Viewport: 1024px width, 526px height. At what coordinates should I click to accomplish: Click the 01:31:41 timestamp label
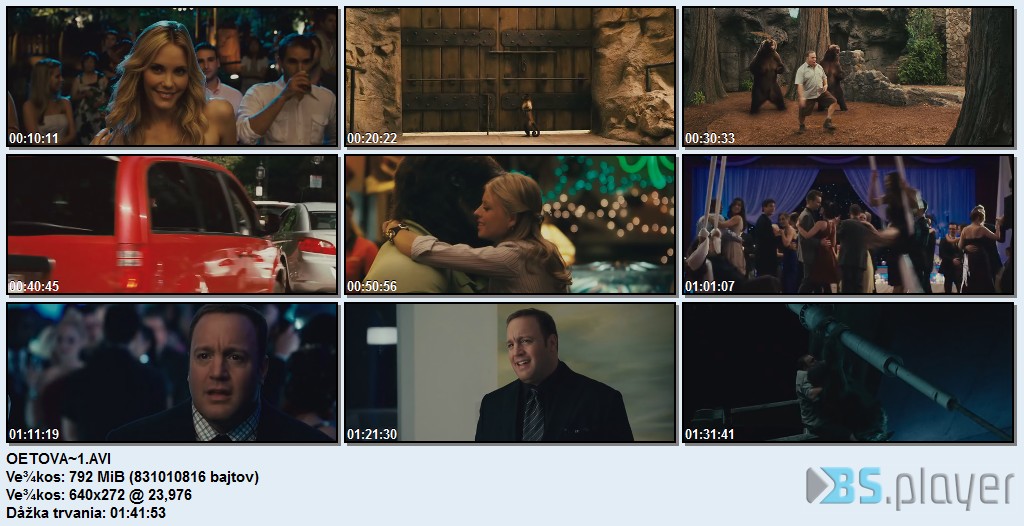tap(709, 434)
